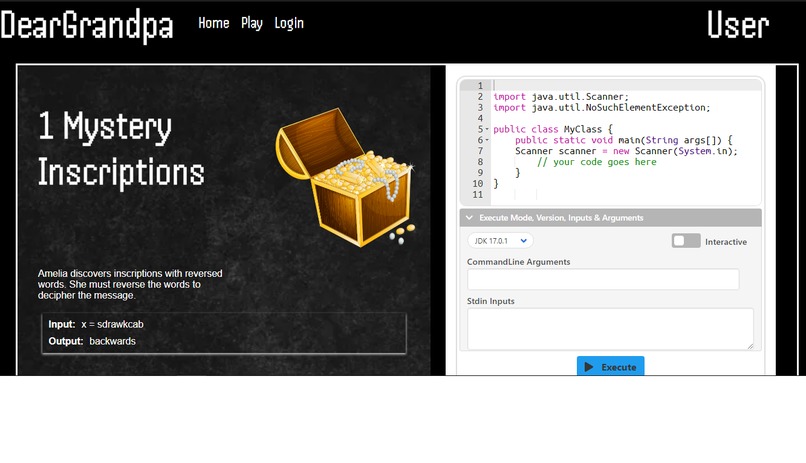The height and width of the screenshot is (463, 806).
Task: Run the code with Execute button
Action: pos(610,366)
